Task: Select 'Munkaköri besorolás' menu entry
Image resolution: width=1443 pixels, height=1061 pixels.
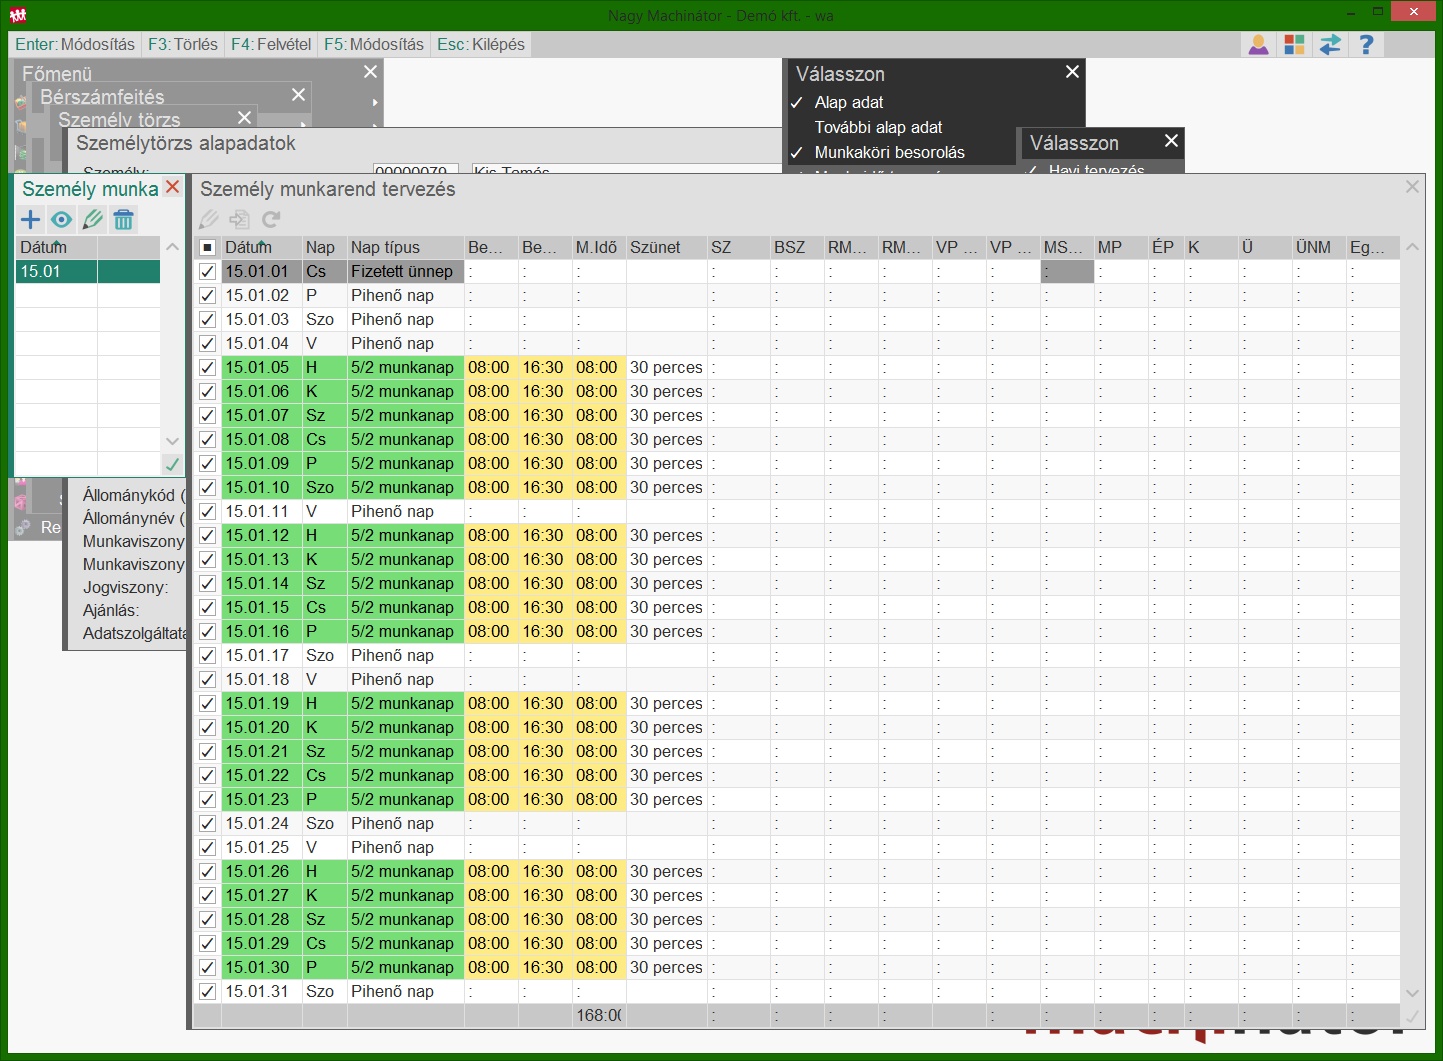Action: (889, 152)
